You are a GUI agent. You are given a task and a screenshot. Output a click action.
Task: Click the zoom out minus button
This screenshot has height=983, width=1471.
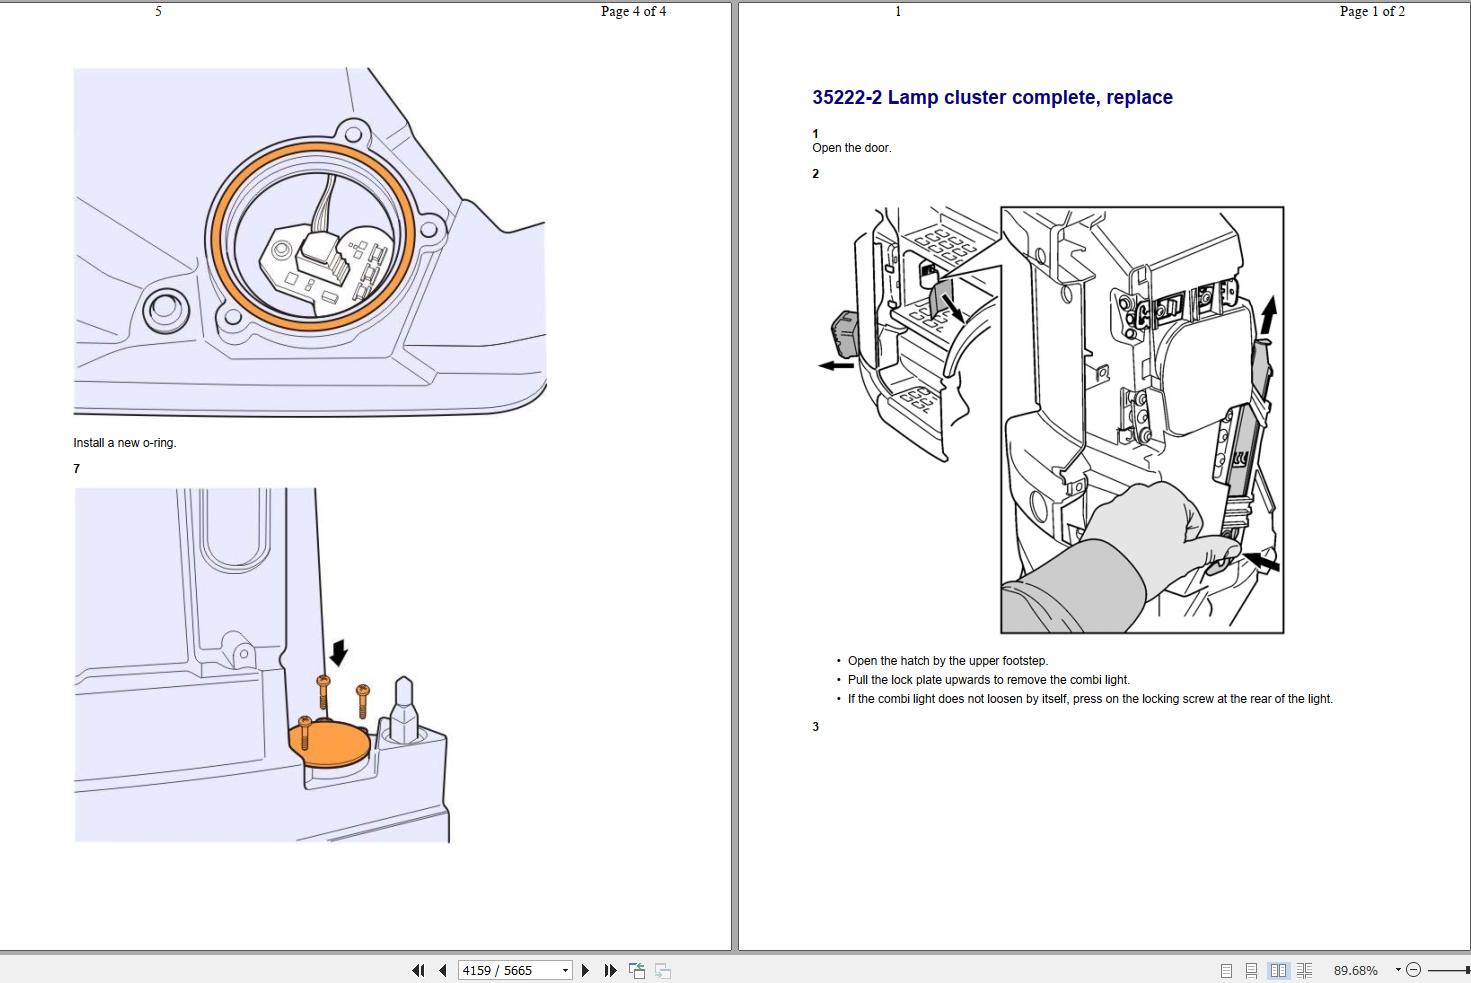pyautogui.click(x=1413, y=970)
